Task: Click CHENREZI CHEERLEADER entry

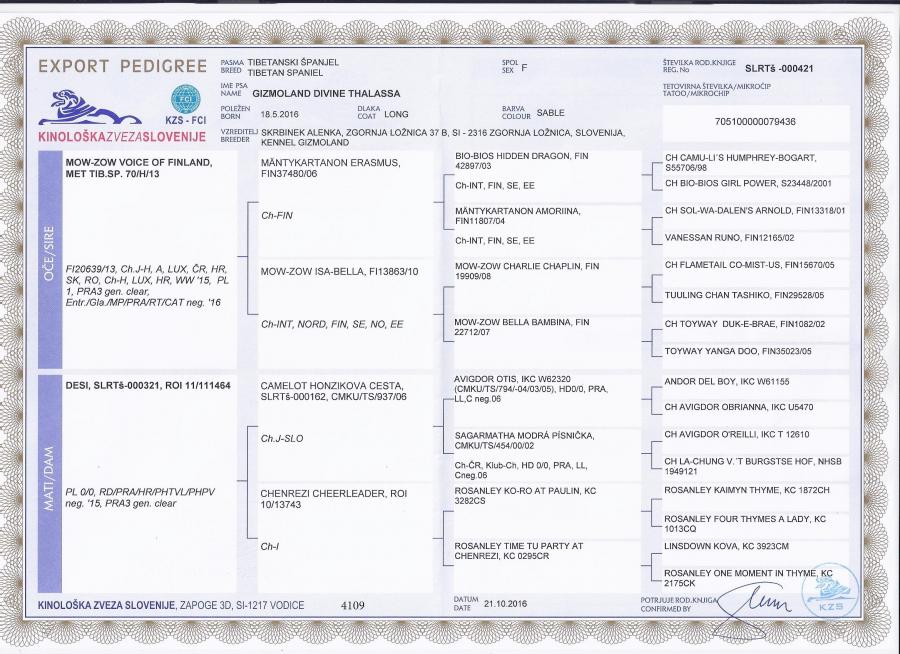Action: click(x=333, y=499)
